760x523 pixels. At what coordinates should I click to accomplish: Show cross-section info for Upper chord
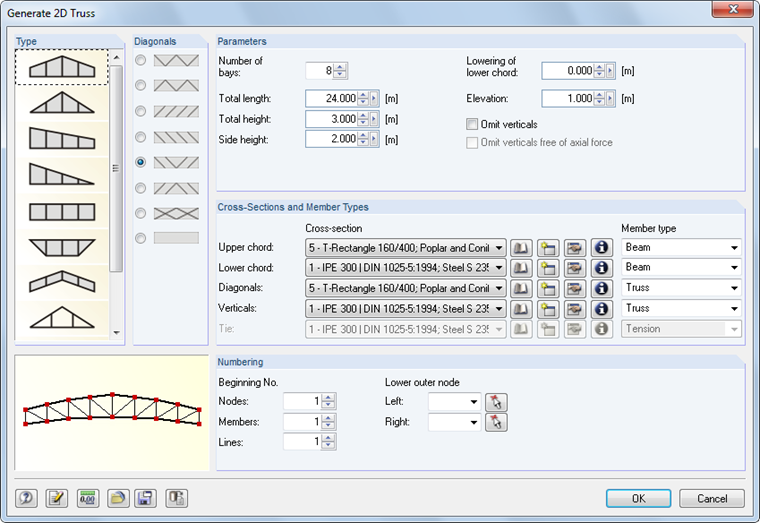click(602, 248)
